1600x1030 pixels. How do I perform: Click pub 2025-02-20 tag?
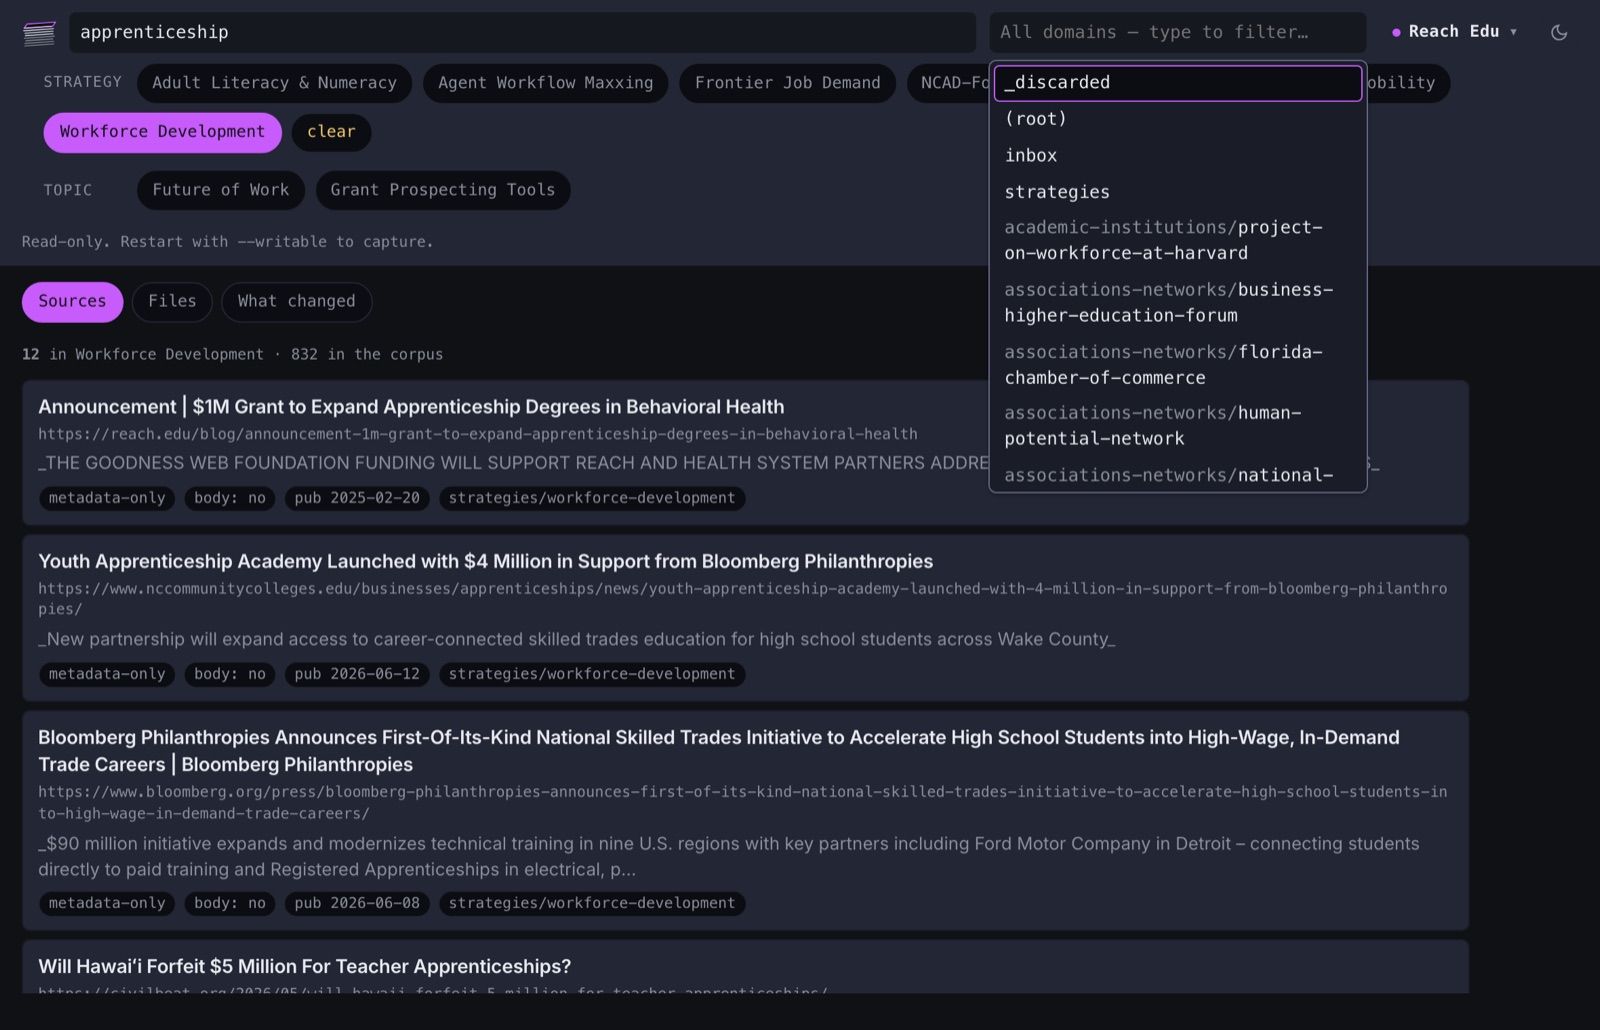click(357, 498)
